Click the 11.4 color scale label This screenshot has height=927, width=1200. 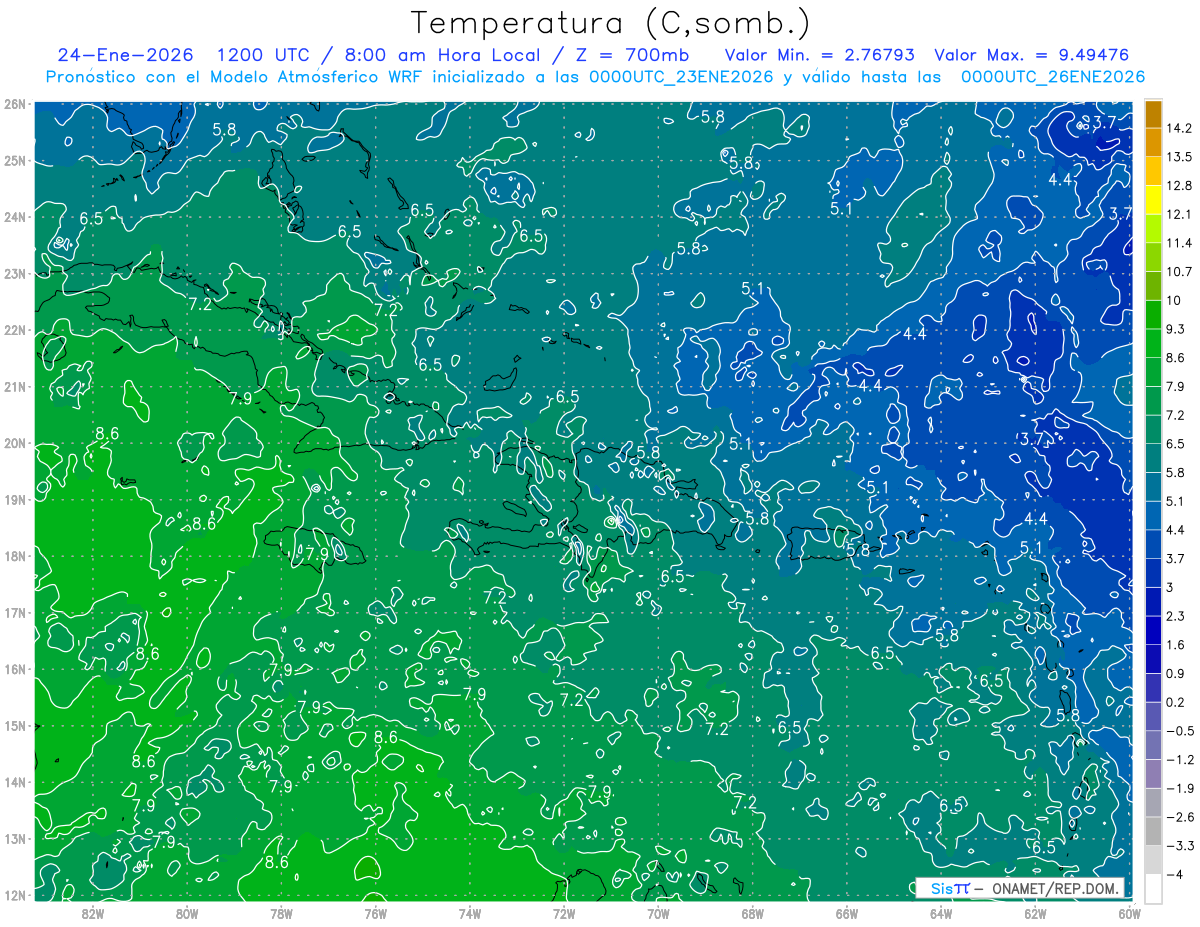pyautogui.click(x=1180, y=243)
